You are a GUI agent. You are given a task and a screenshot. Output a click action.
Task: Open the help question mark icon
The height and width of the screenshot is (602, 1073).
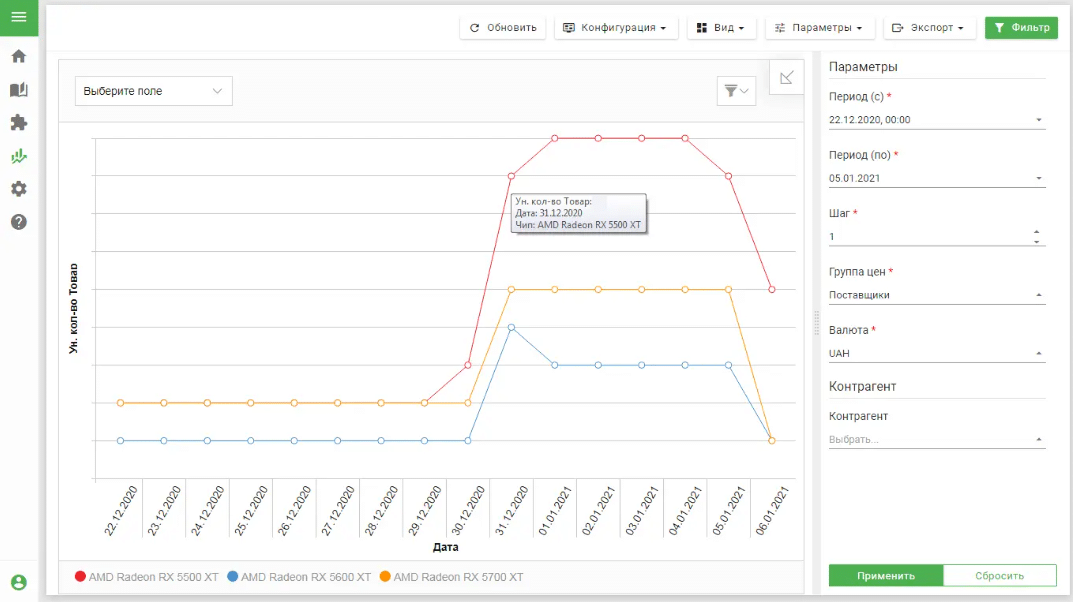pos(19,222)
